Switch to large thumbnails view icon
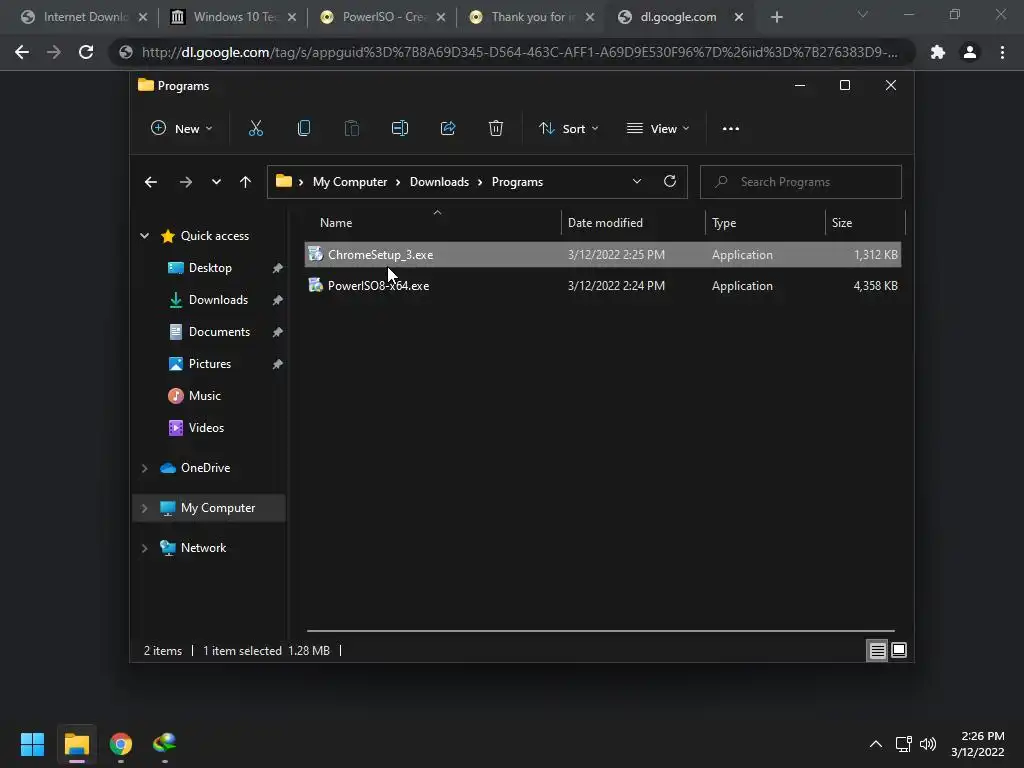 coord(899,650)
